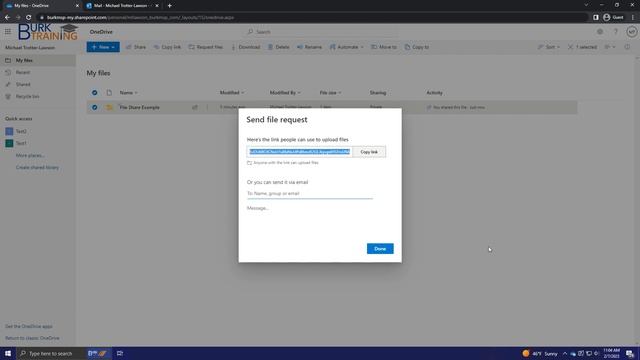This screenshot has width=640, height=360.
Task: Toggle File Share Example row checkbox
Action: coord(94,107)
